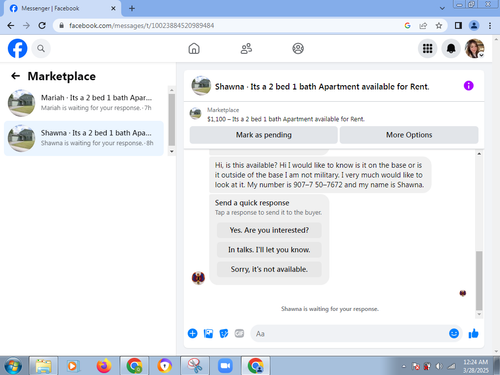Click the chat message scrollbar thumb
The image size is (500, 375).
point(479,281)
